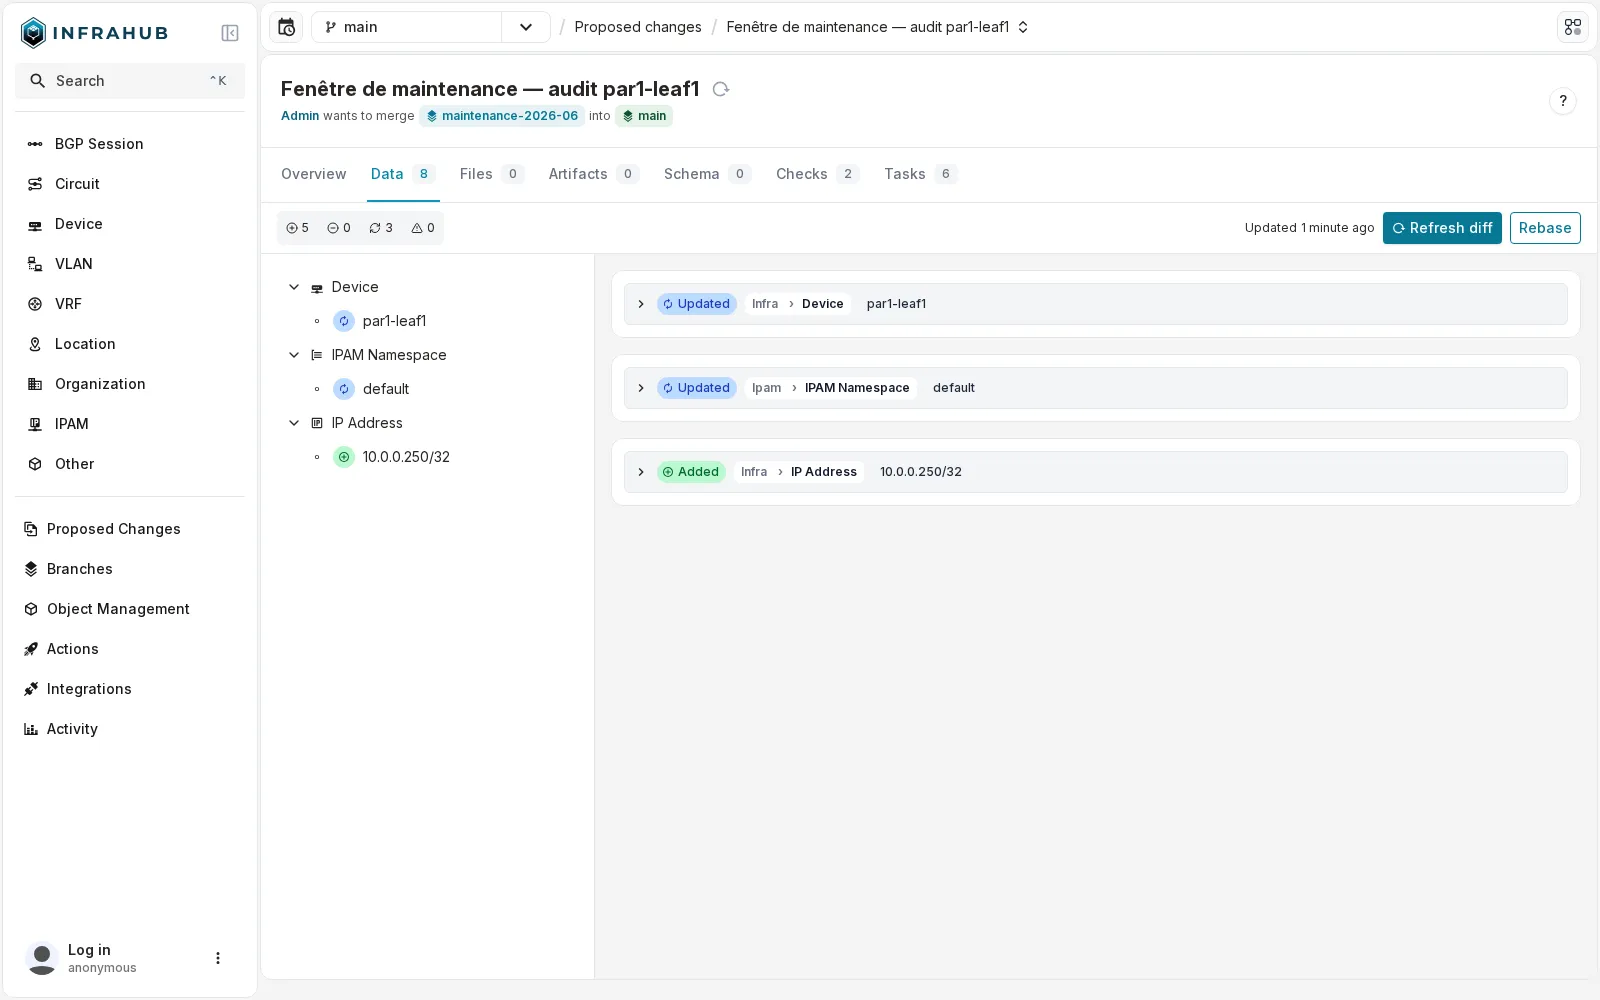Viewport: 1600px width, 1000px height.
Task: Expand the Updated IPAM Namespace default card
Action: click(x=641, y=388)
